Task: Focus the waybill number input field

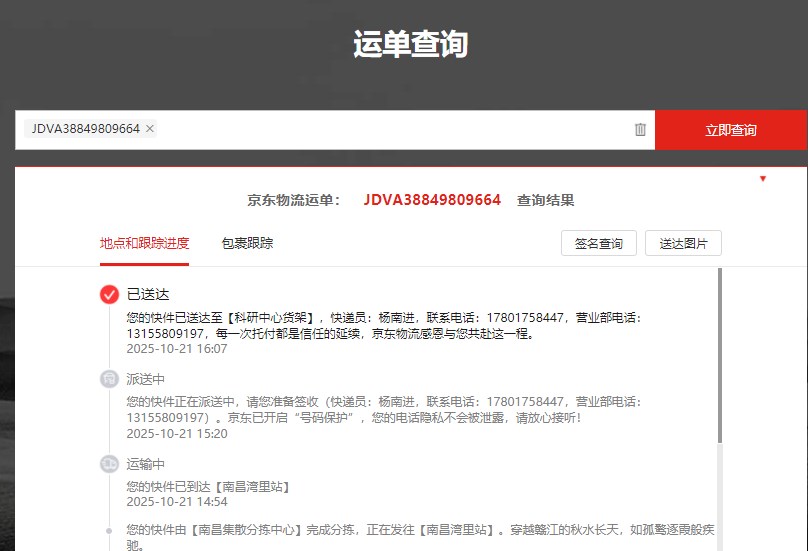Action: coord(390,130)
